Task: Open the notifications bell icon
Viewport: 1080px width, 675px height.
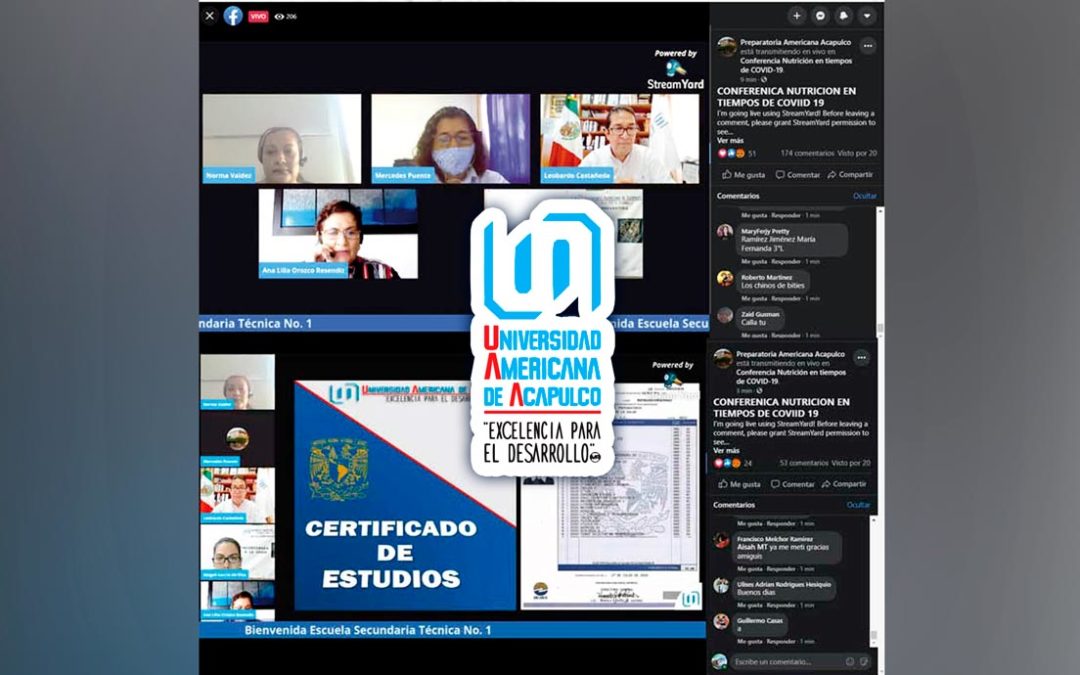Action: [844, 16]
